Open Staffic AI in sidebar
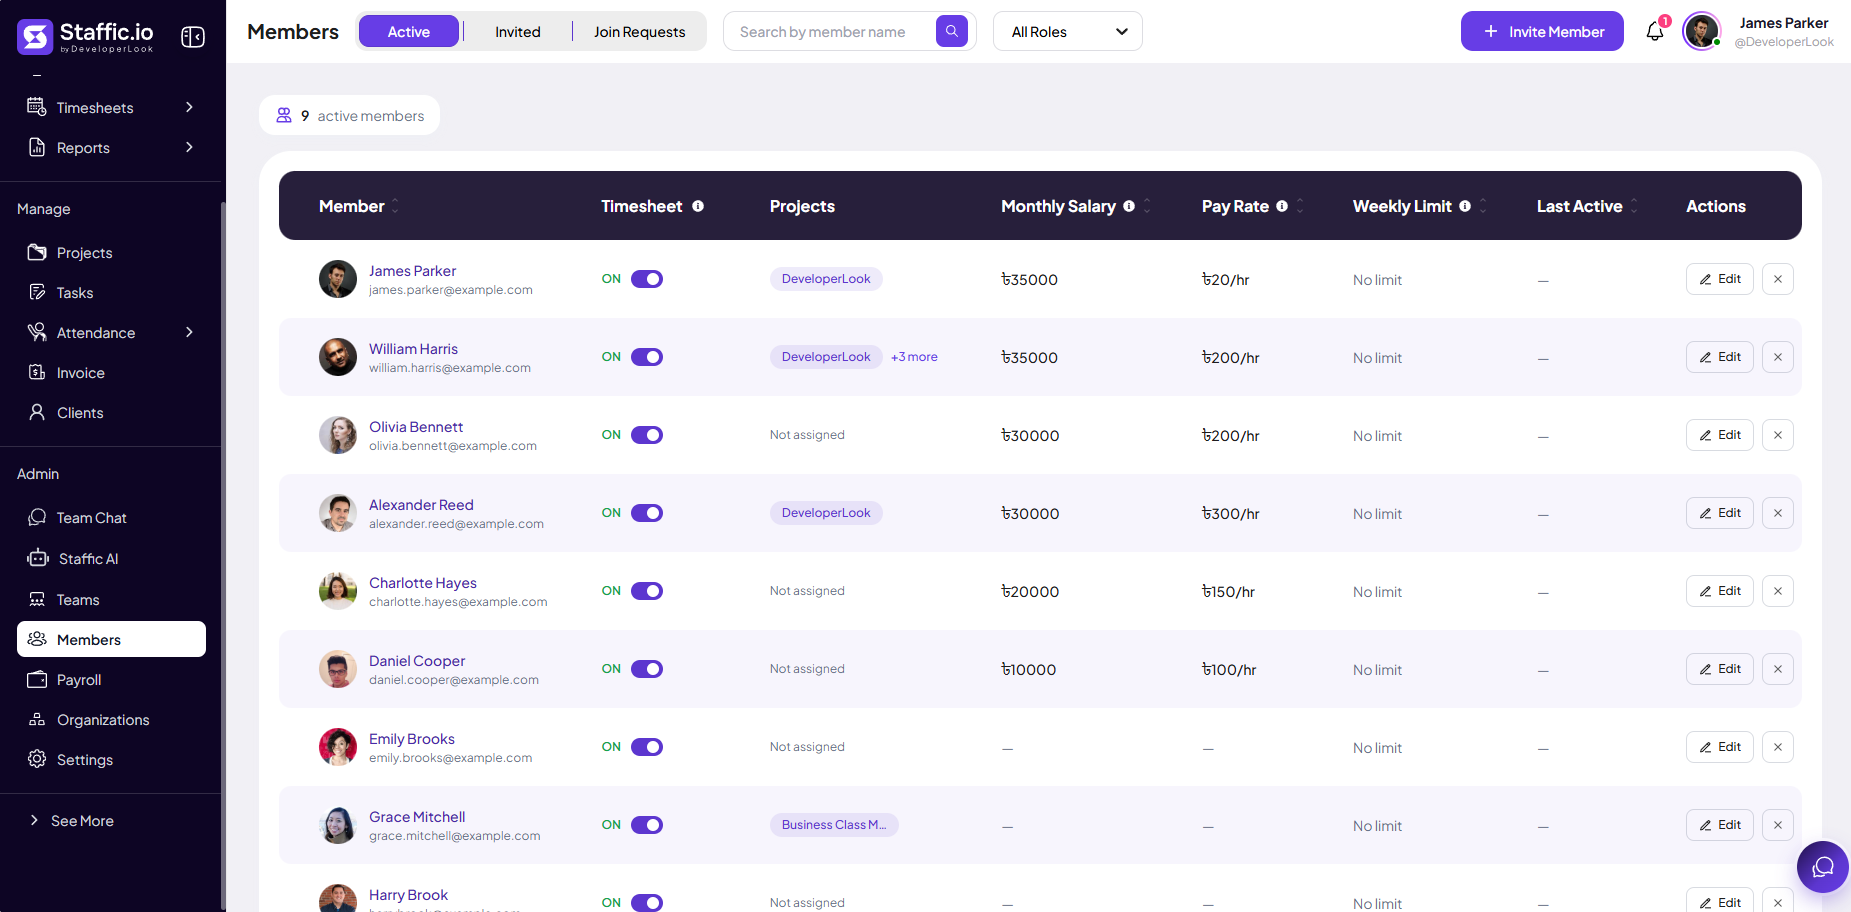1851x912 pixels. pyautogui.click(x=111, y=558)
